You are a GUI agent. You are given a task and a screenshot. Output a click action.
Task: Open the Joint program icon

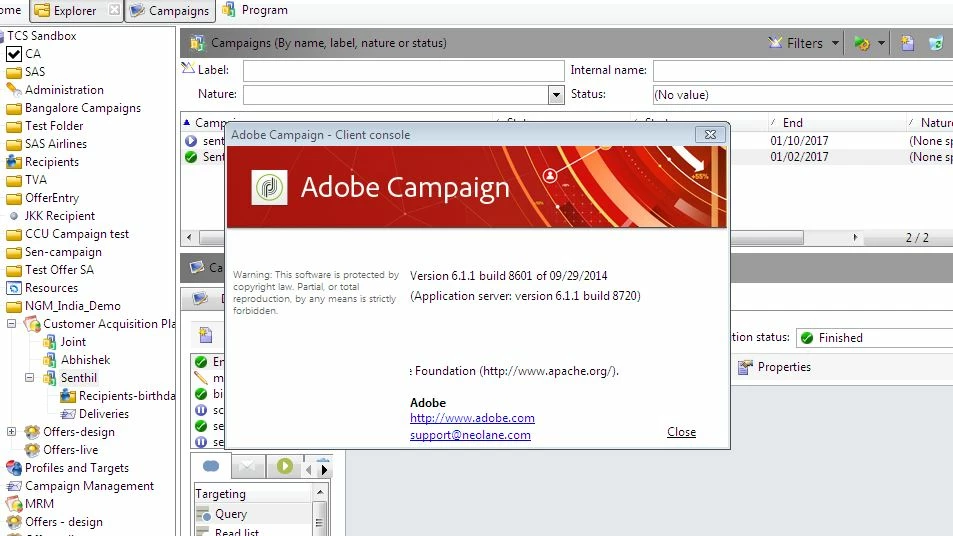click(49, 342)
